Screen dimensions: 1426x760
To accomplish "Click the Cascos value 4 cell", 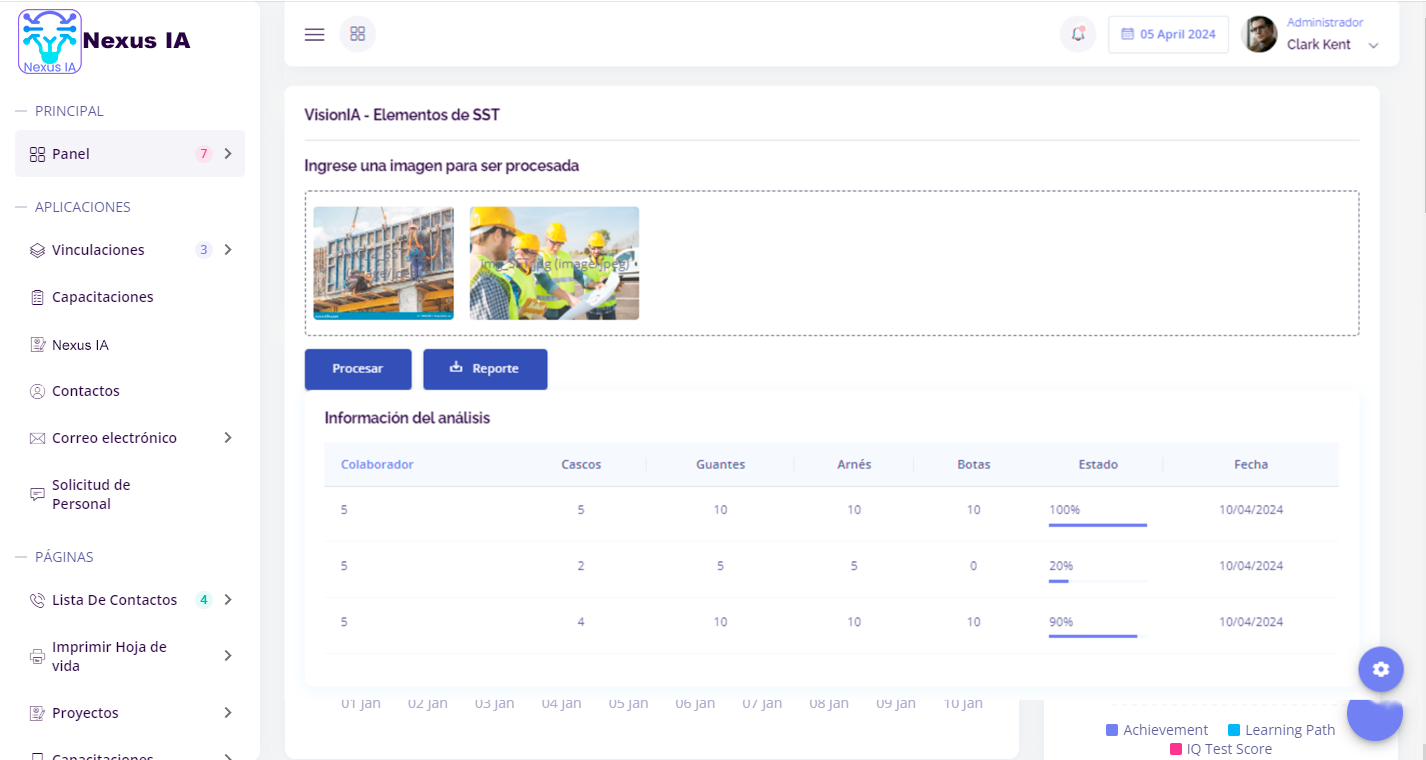I will click(x=581, y=622).
